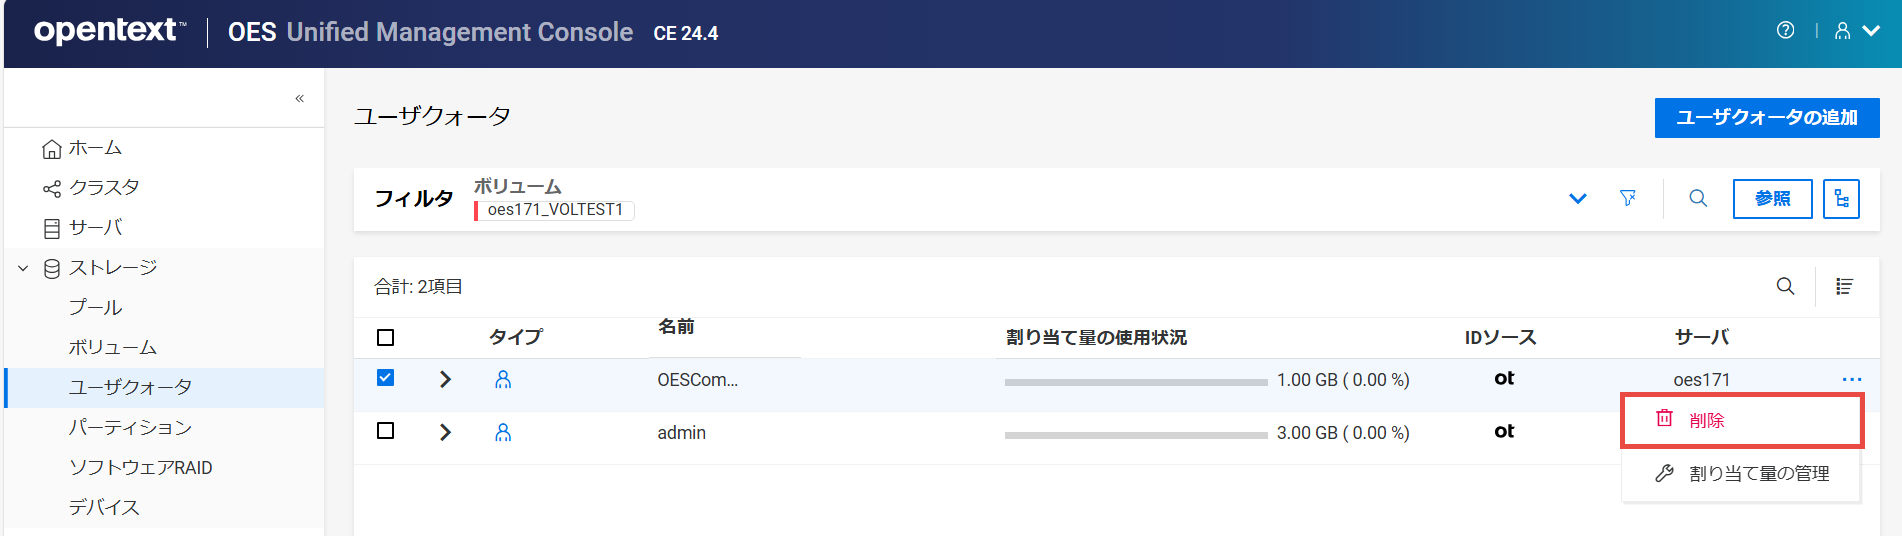Collapse the ストレージ tree section
The image size is (1902, 536).
23,268
